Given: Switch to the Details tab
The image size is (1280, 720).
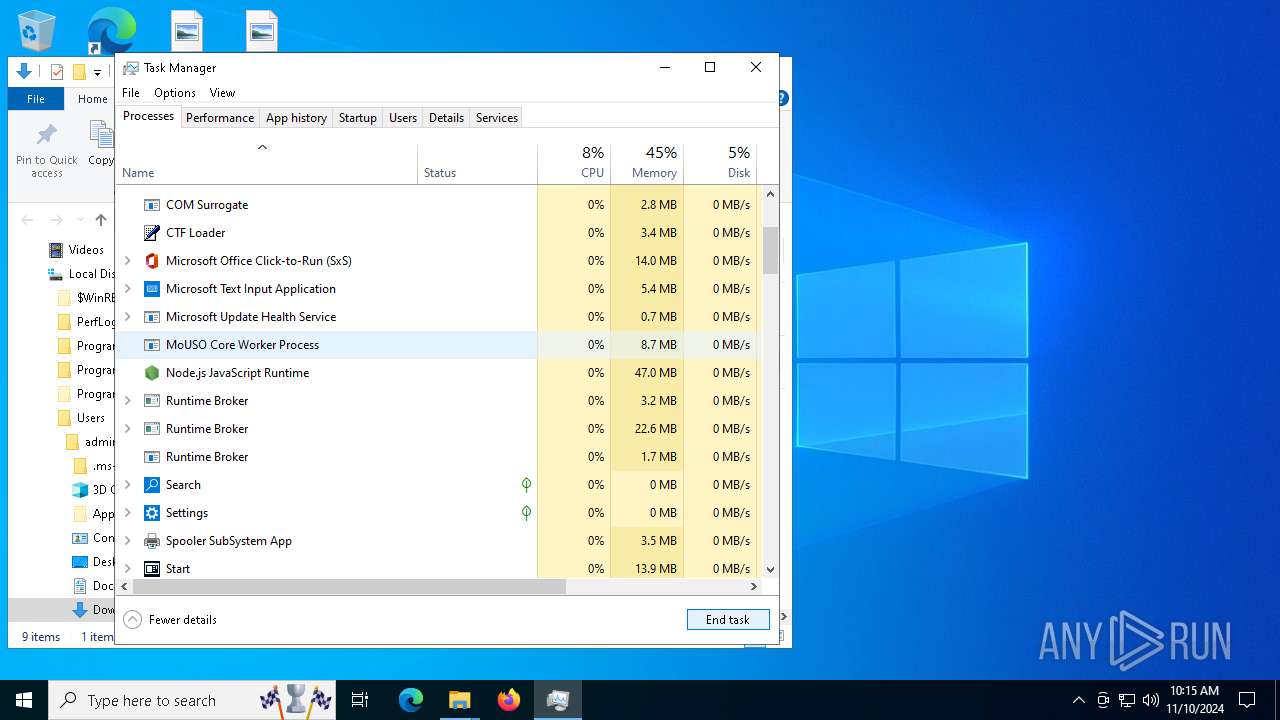Looking at the screenshot, I should (x=446, y=118).
